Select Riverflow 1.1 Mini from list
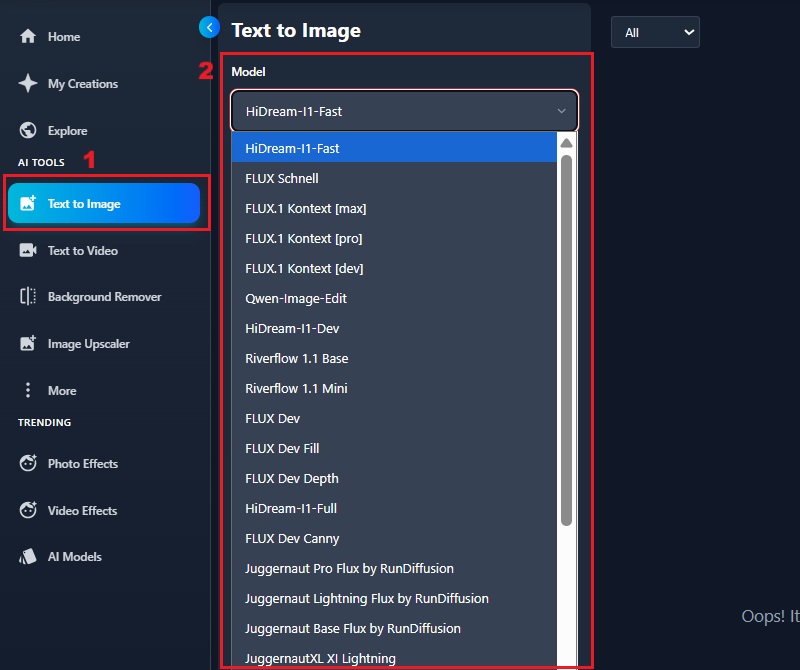 coord(394,388)
